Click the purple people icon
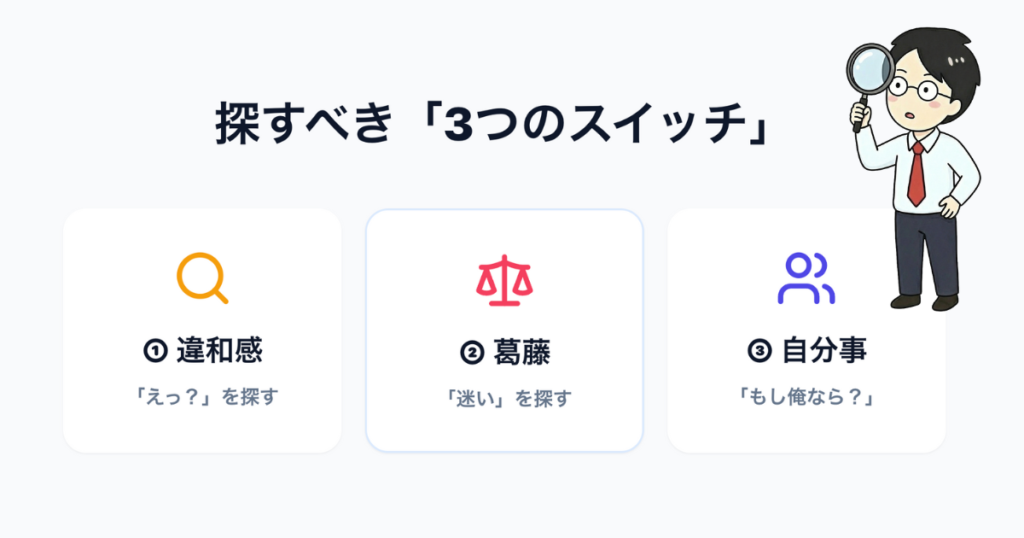Image resolution: width=1024 pixels, height=538 pixels. 805,278
